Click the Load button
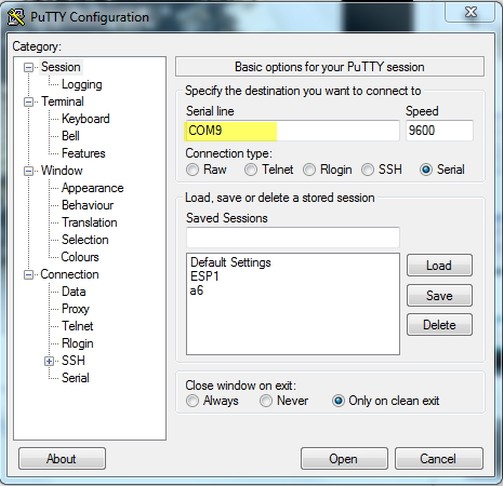The width and height of the screenshot is (503, 486). pyautogui.click(x=439, y=265)
